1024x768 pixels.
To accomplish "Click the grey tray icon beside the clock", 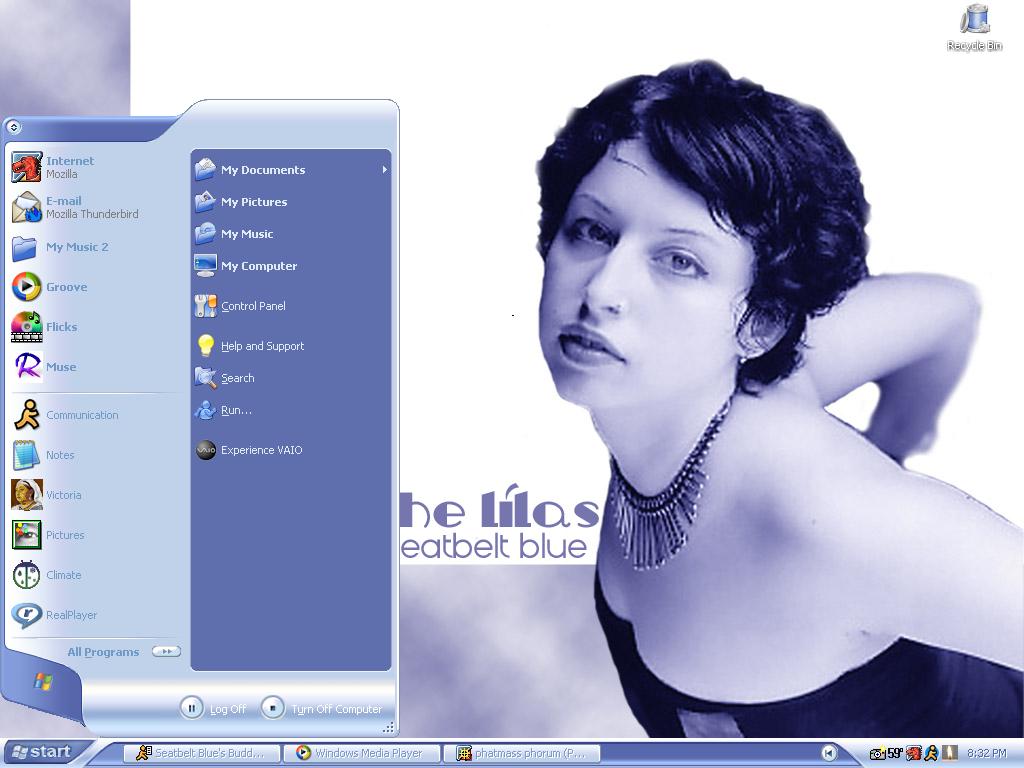I will pyautogui.click(x=950, y=753).
